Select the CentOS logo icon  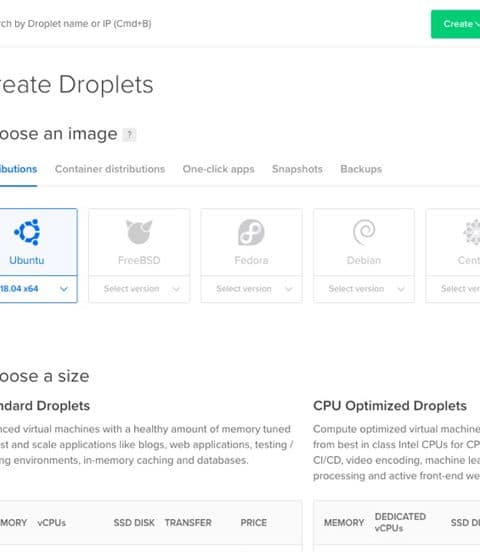(x=472, y=232)
